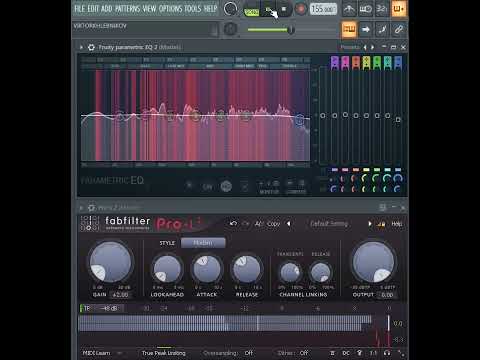Toggle the TP true peak meter button
This screenshot has width=480, height=360.
[x=86, y=308]
